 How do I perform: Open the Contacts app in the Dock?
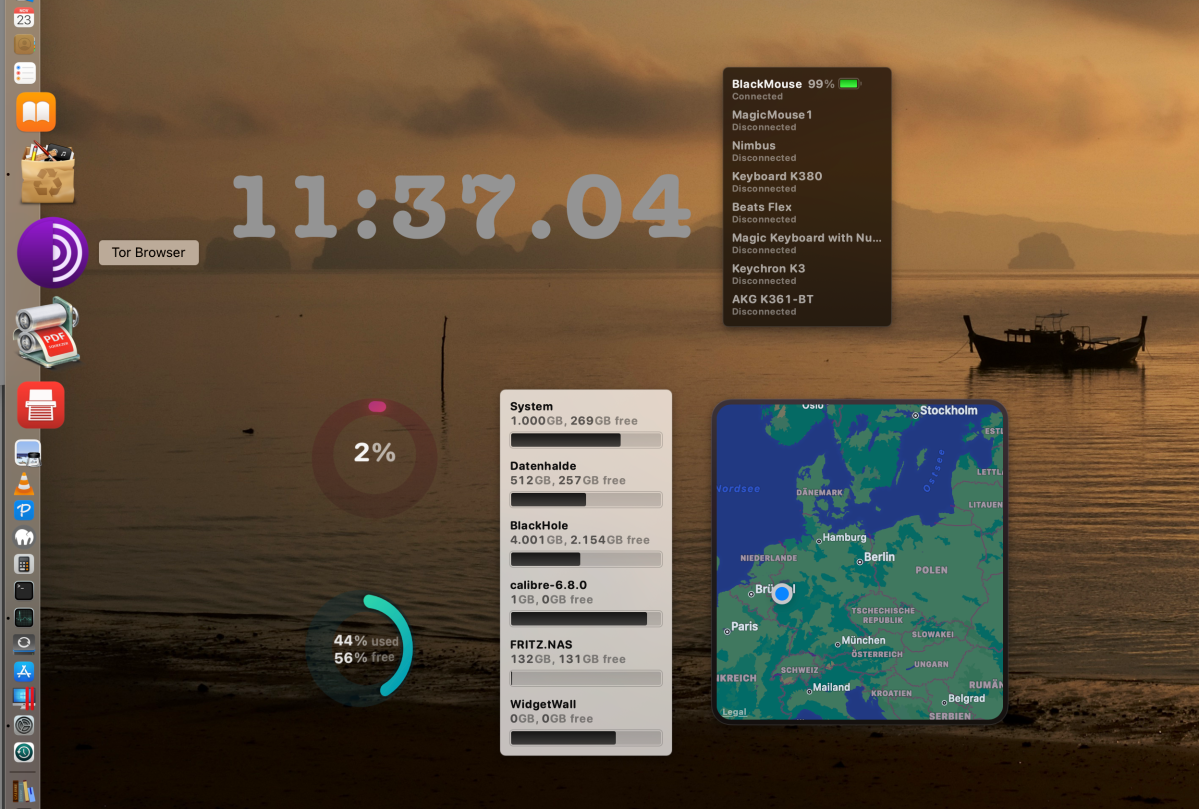pyautogui.click(x=24, y=44)
